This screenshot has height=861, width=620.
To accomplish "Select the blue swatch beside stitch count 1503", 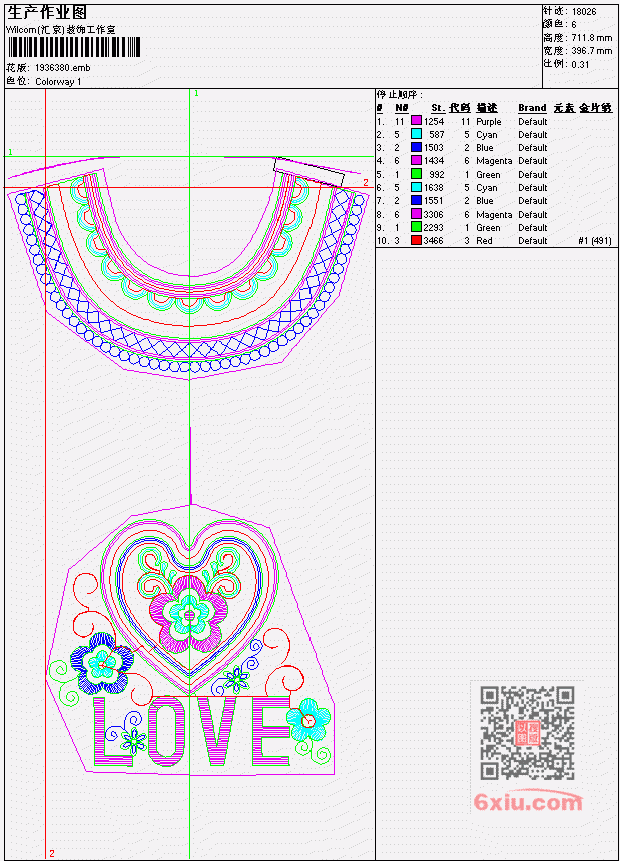I will (416, 147).
